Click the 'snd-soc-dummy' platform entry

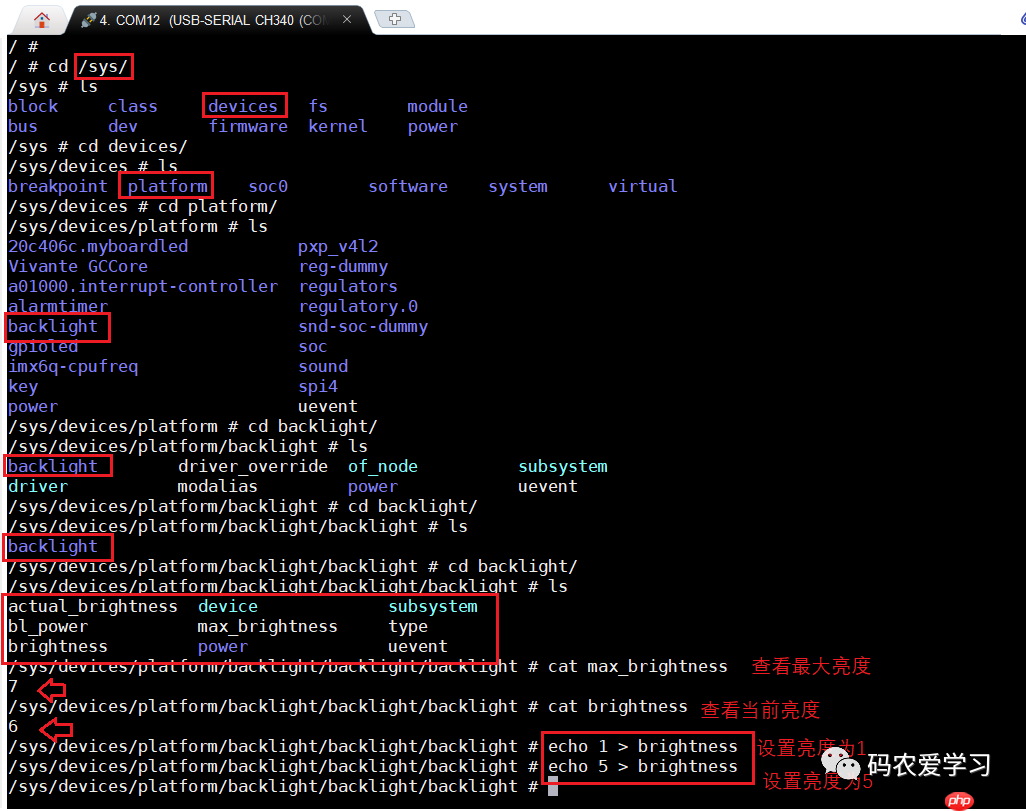[364, 326]
